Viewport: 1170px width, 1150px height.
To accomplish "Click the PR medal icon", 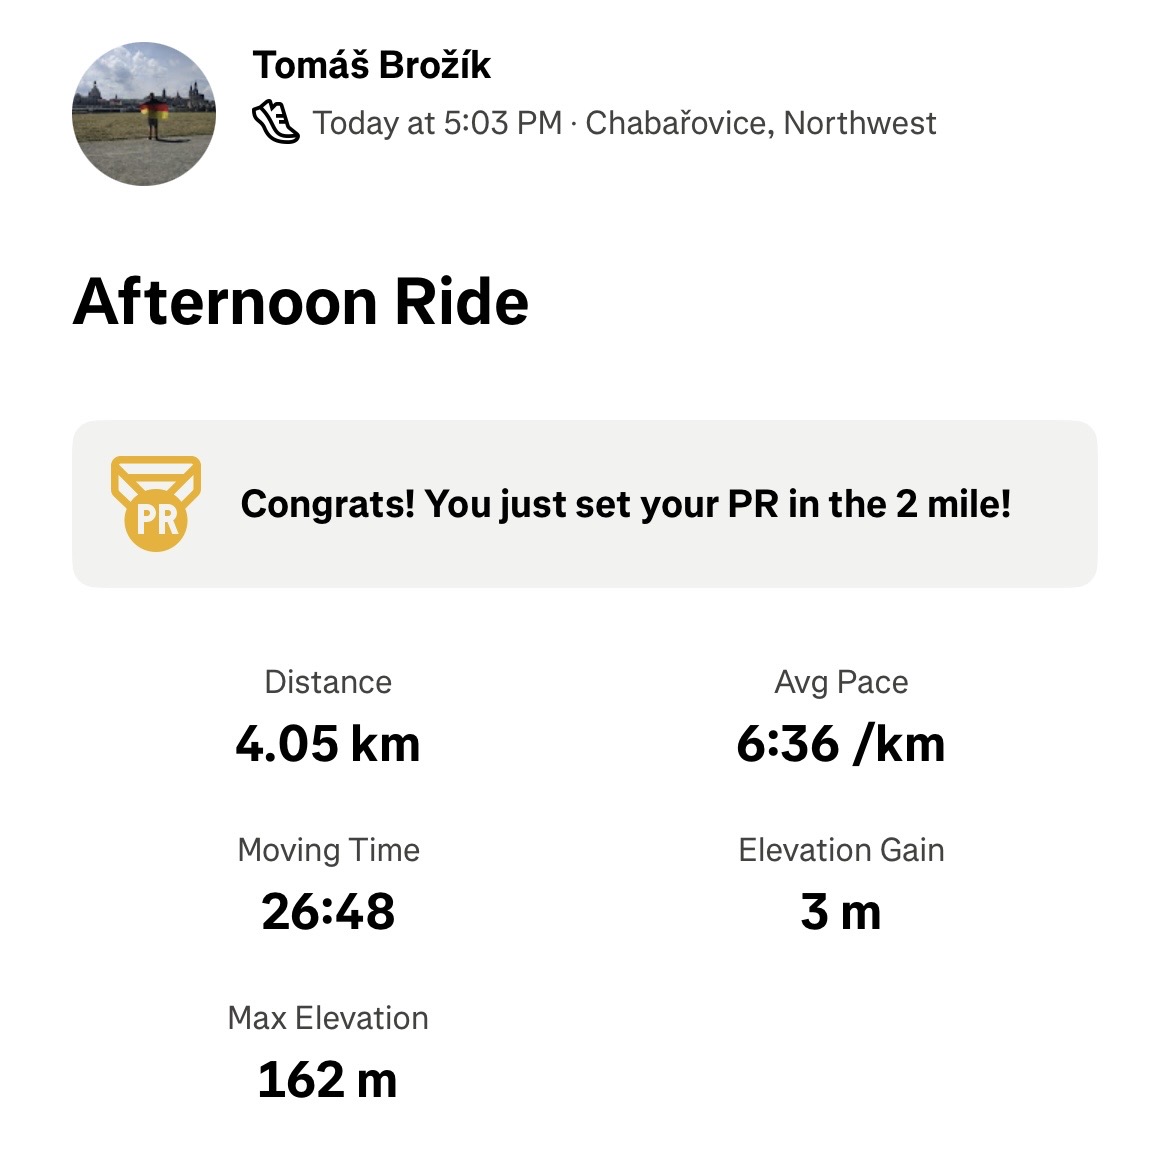I will click(x=156, y=504).
